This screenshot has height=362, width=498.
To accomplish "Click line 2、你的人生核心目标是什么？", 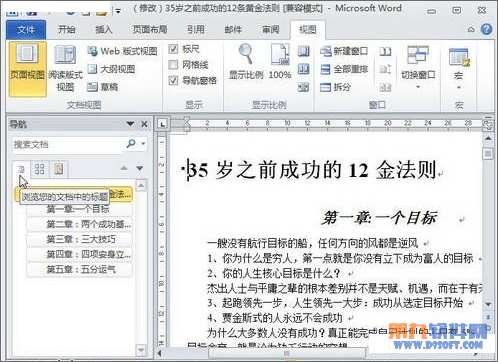I will click(273, 273).
